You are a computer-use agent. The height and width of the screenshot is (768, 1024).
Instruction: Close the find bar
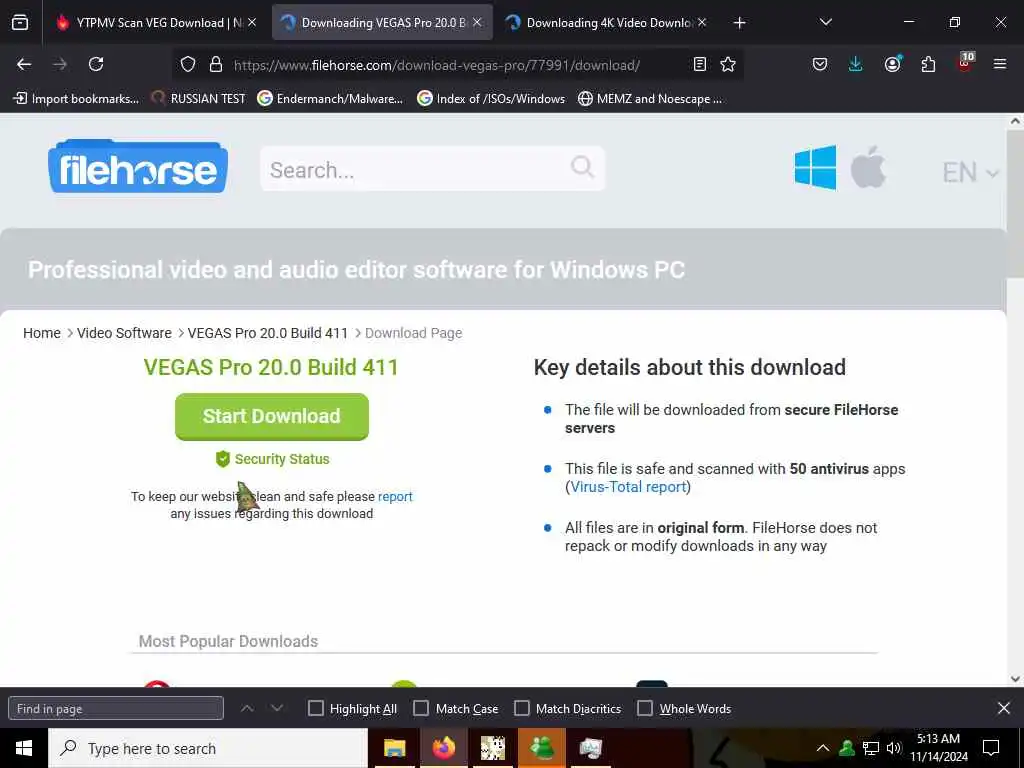point(1004,708)
